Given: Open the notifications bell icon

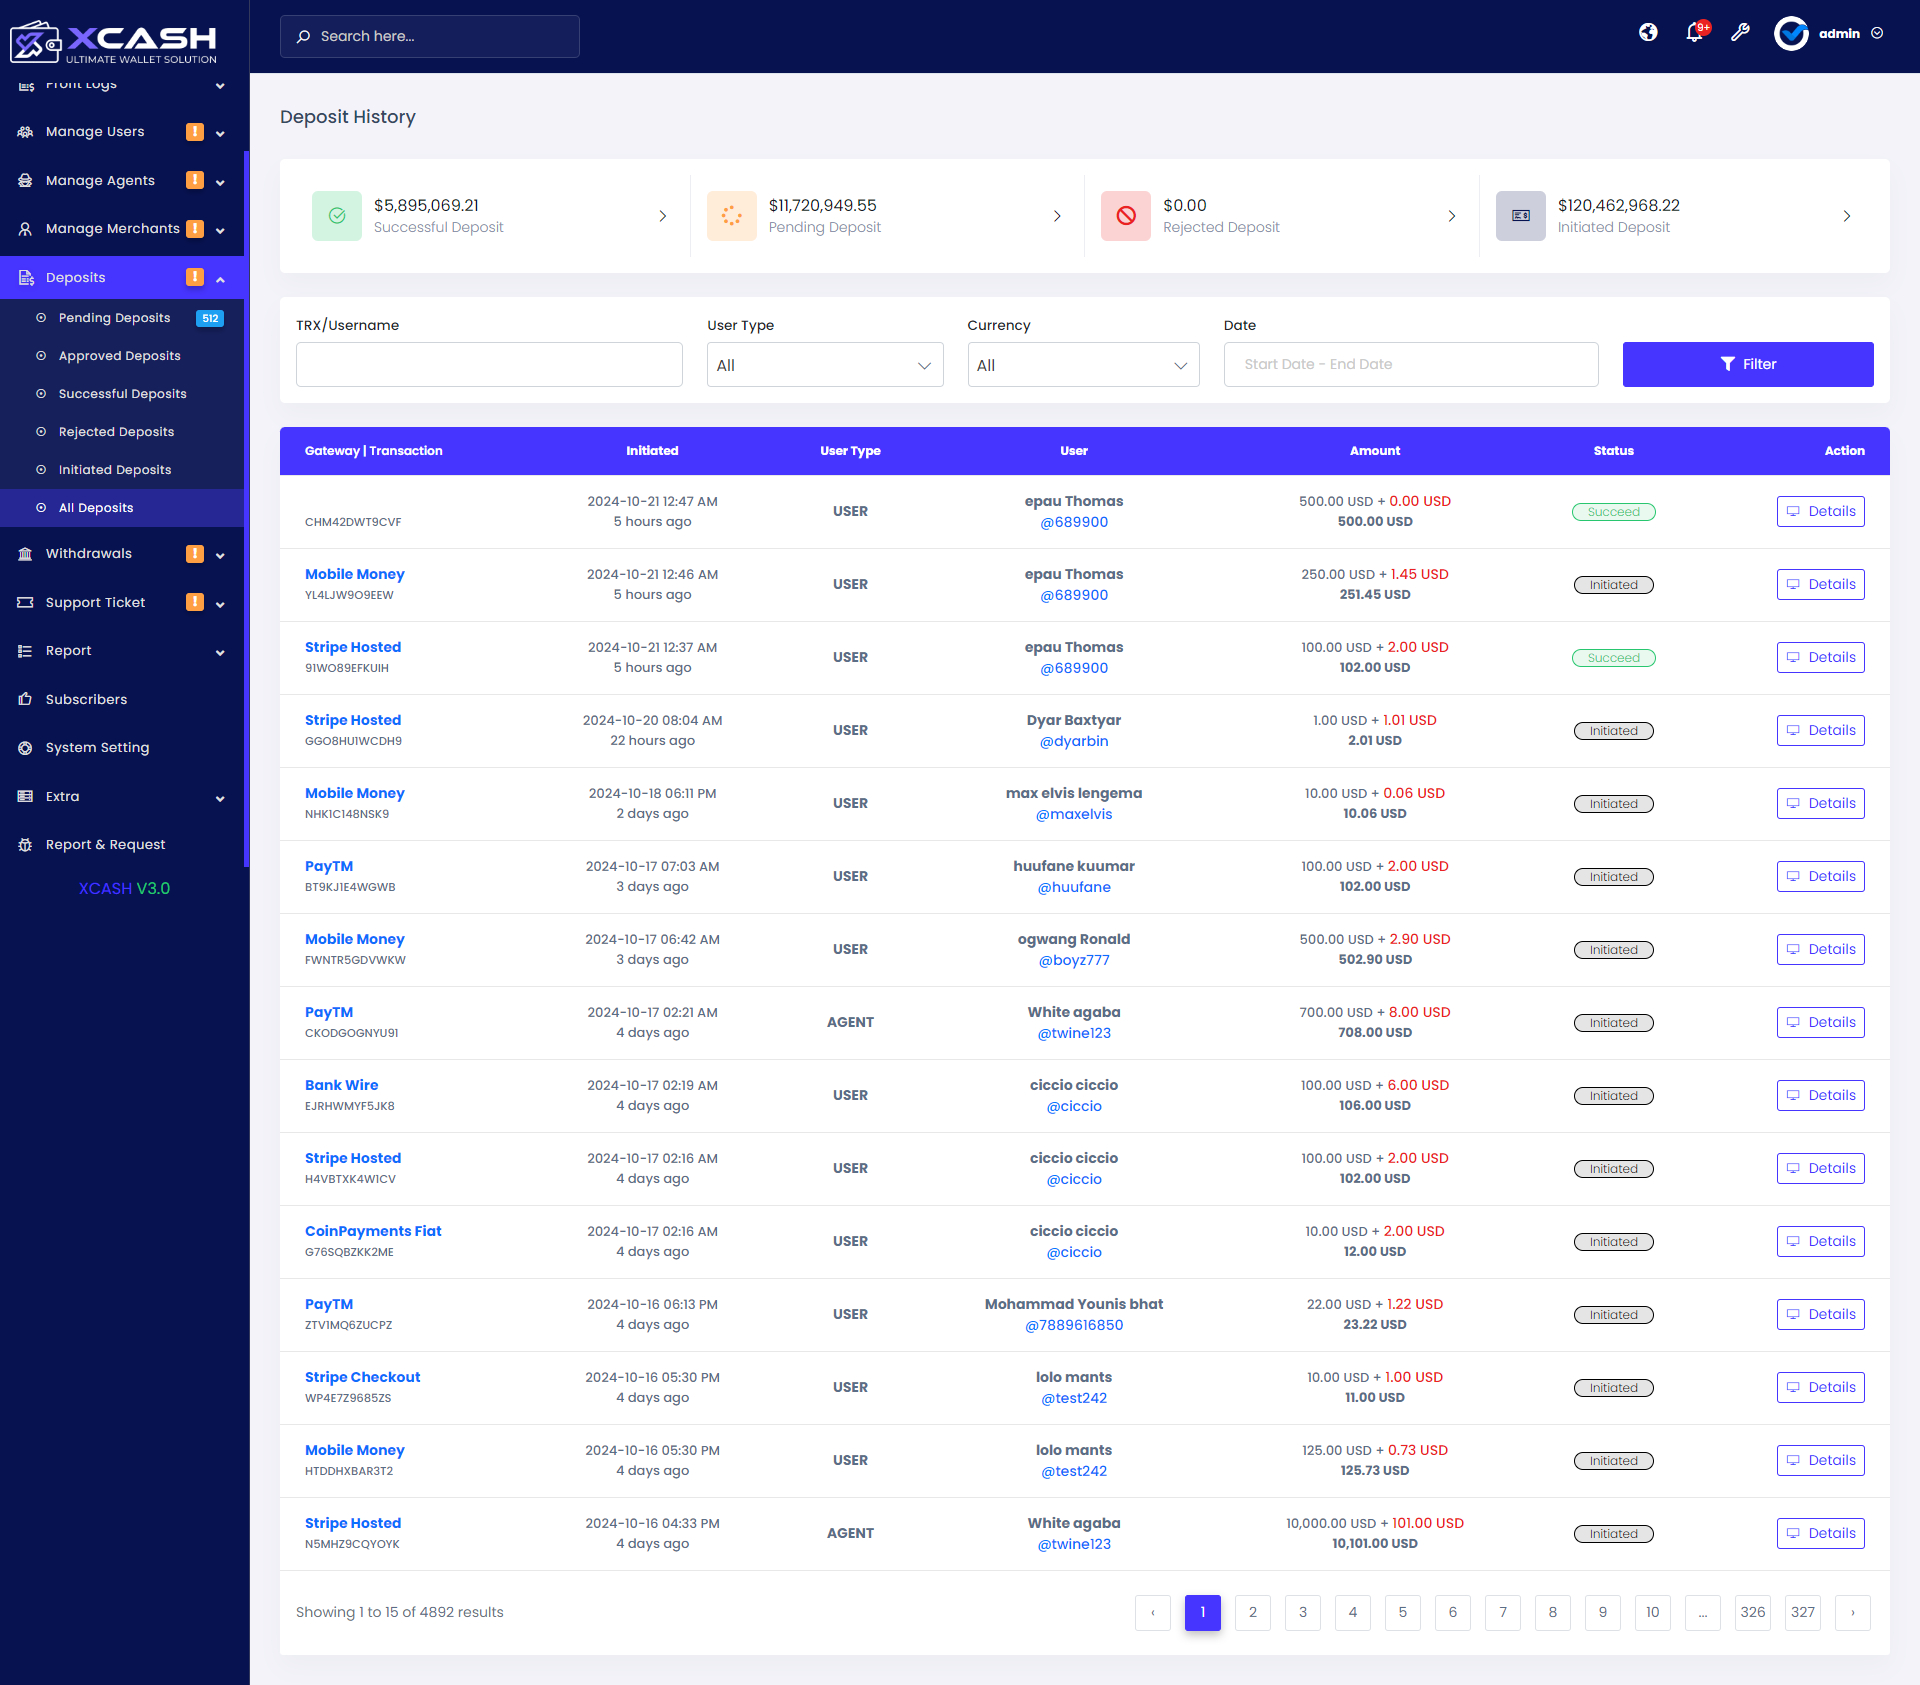Looking at the screenshot, I should 1694,33.
